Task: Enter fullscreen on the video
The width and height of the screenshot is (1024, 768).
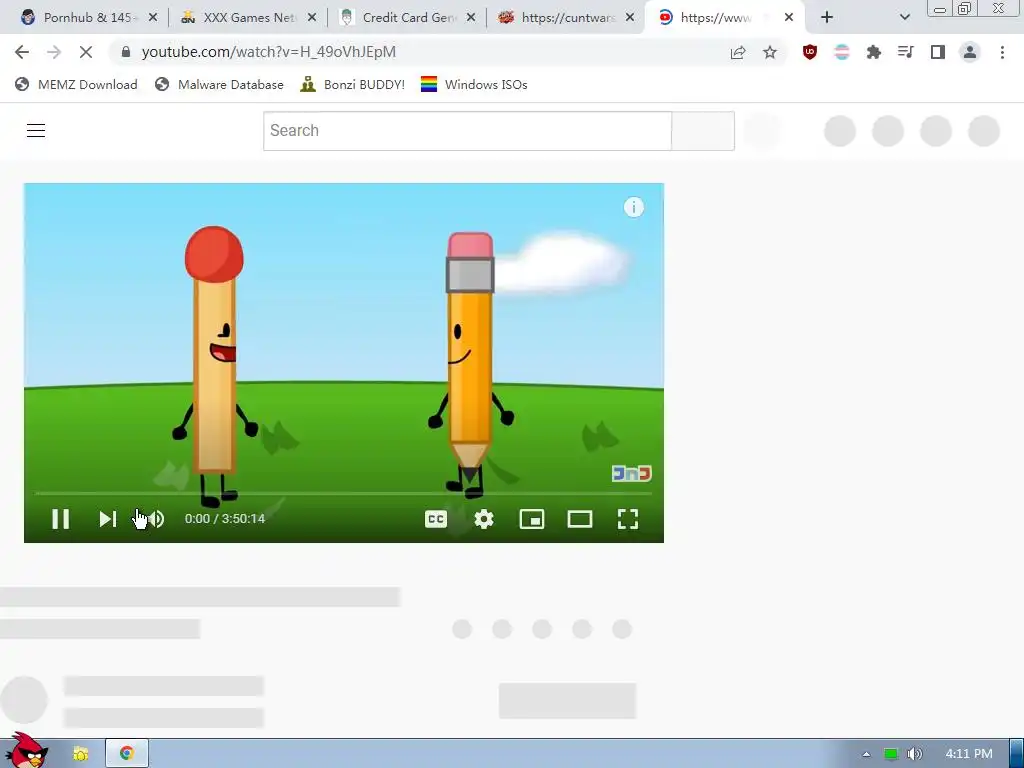Action: 628,519
